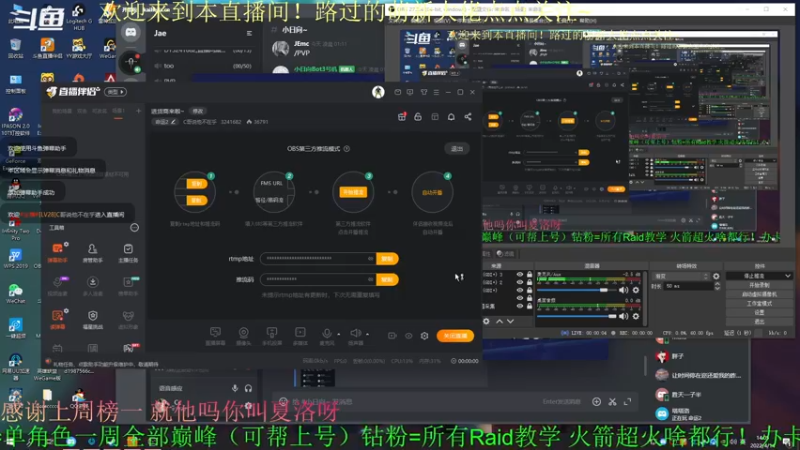
Task: Adjust OBS transition duration stepper
Action: pos(717,286)
